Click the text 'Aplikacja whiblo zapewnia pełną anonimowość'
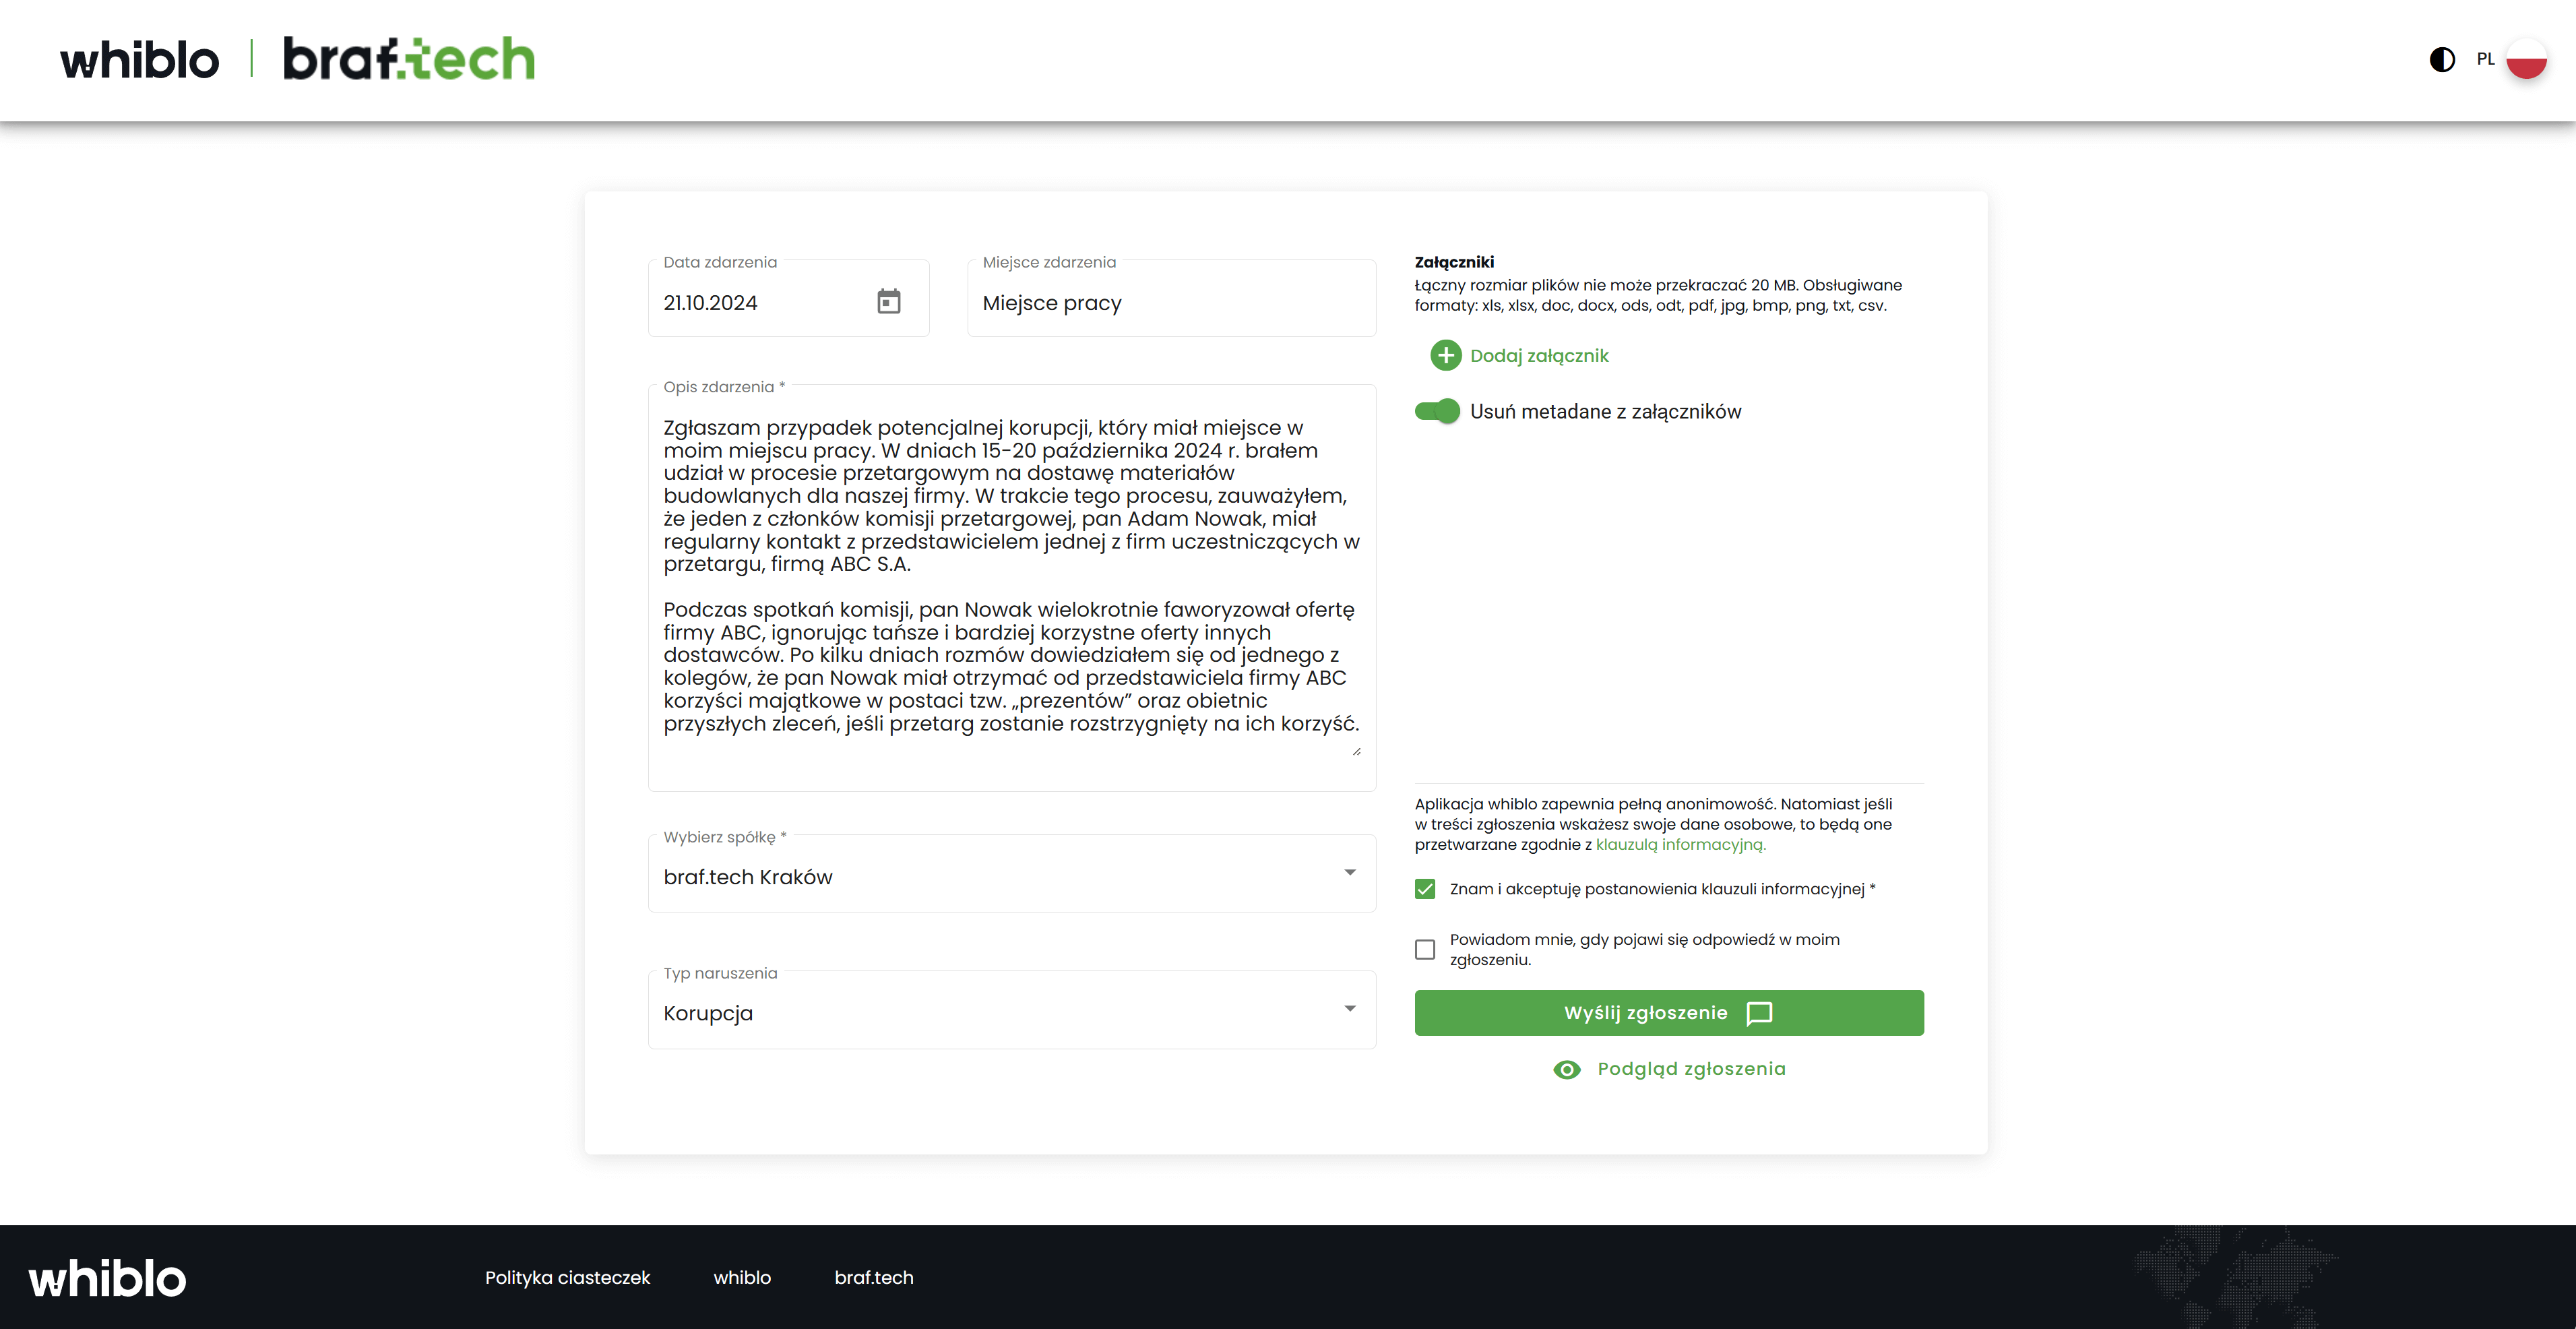Screen dimensions: 2576x1329 click(x=1595, y=804)
